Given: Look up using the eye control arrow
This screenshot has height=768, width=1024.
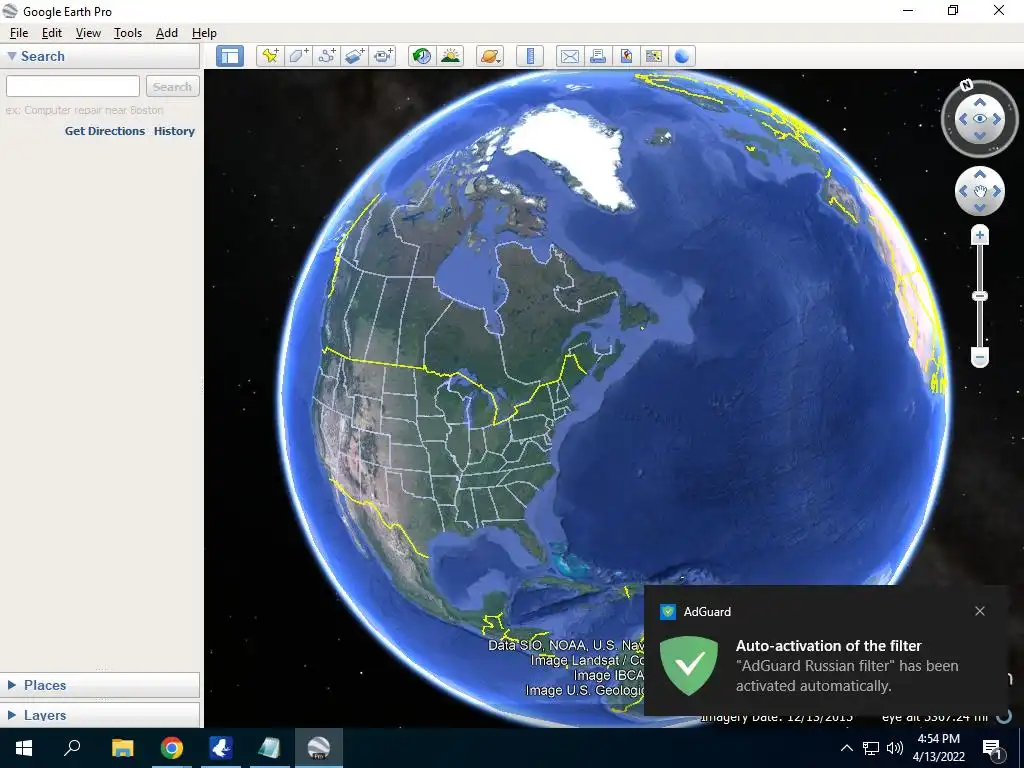Looking at the screenshot, I should pos(980,102).
